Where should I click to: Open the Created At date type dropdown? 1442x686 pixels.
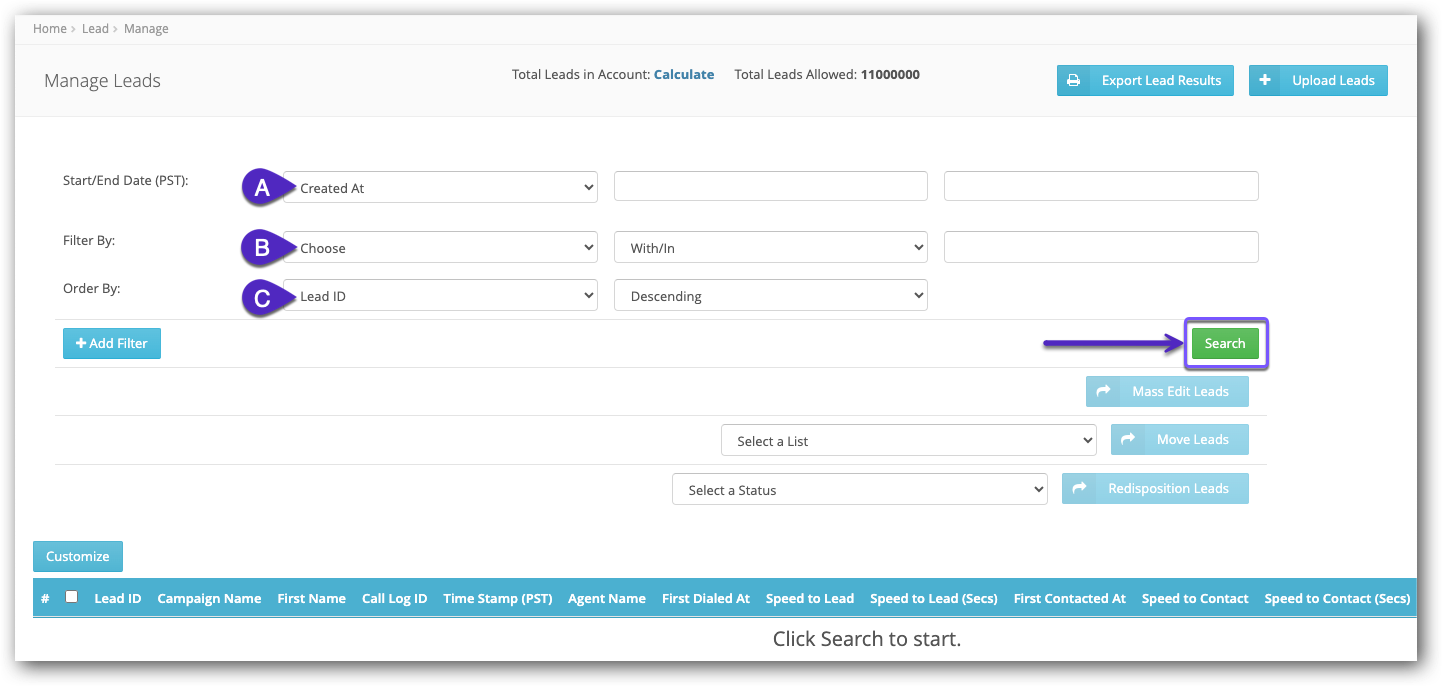[440, 187]
